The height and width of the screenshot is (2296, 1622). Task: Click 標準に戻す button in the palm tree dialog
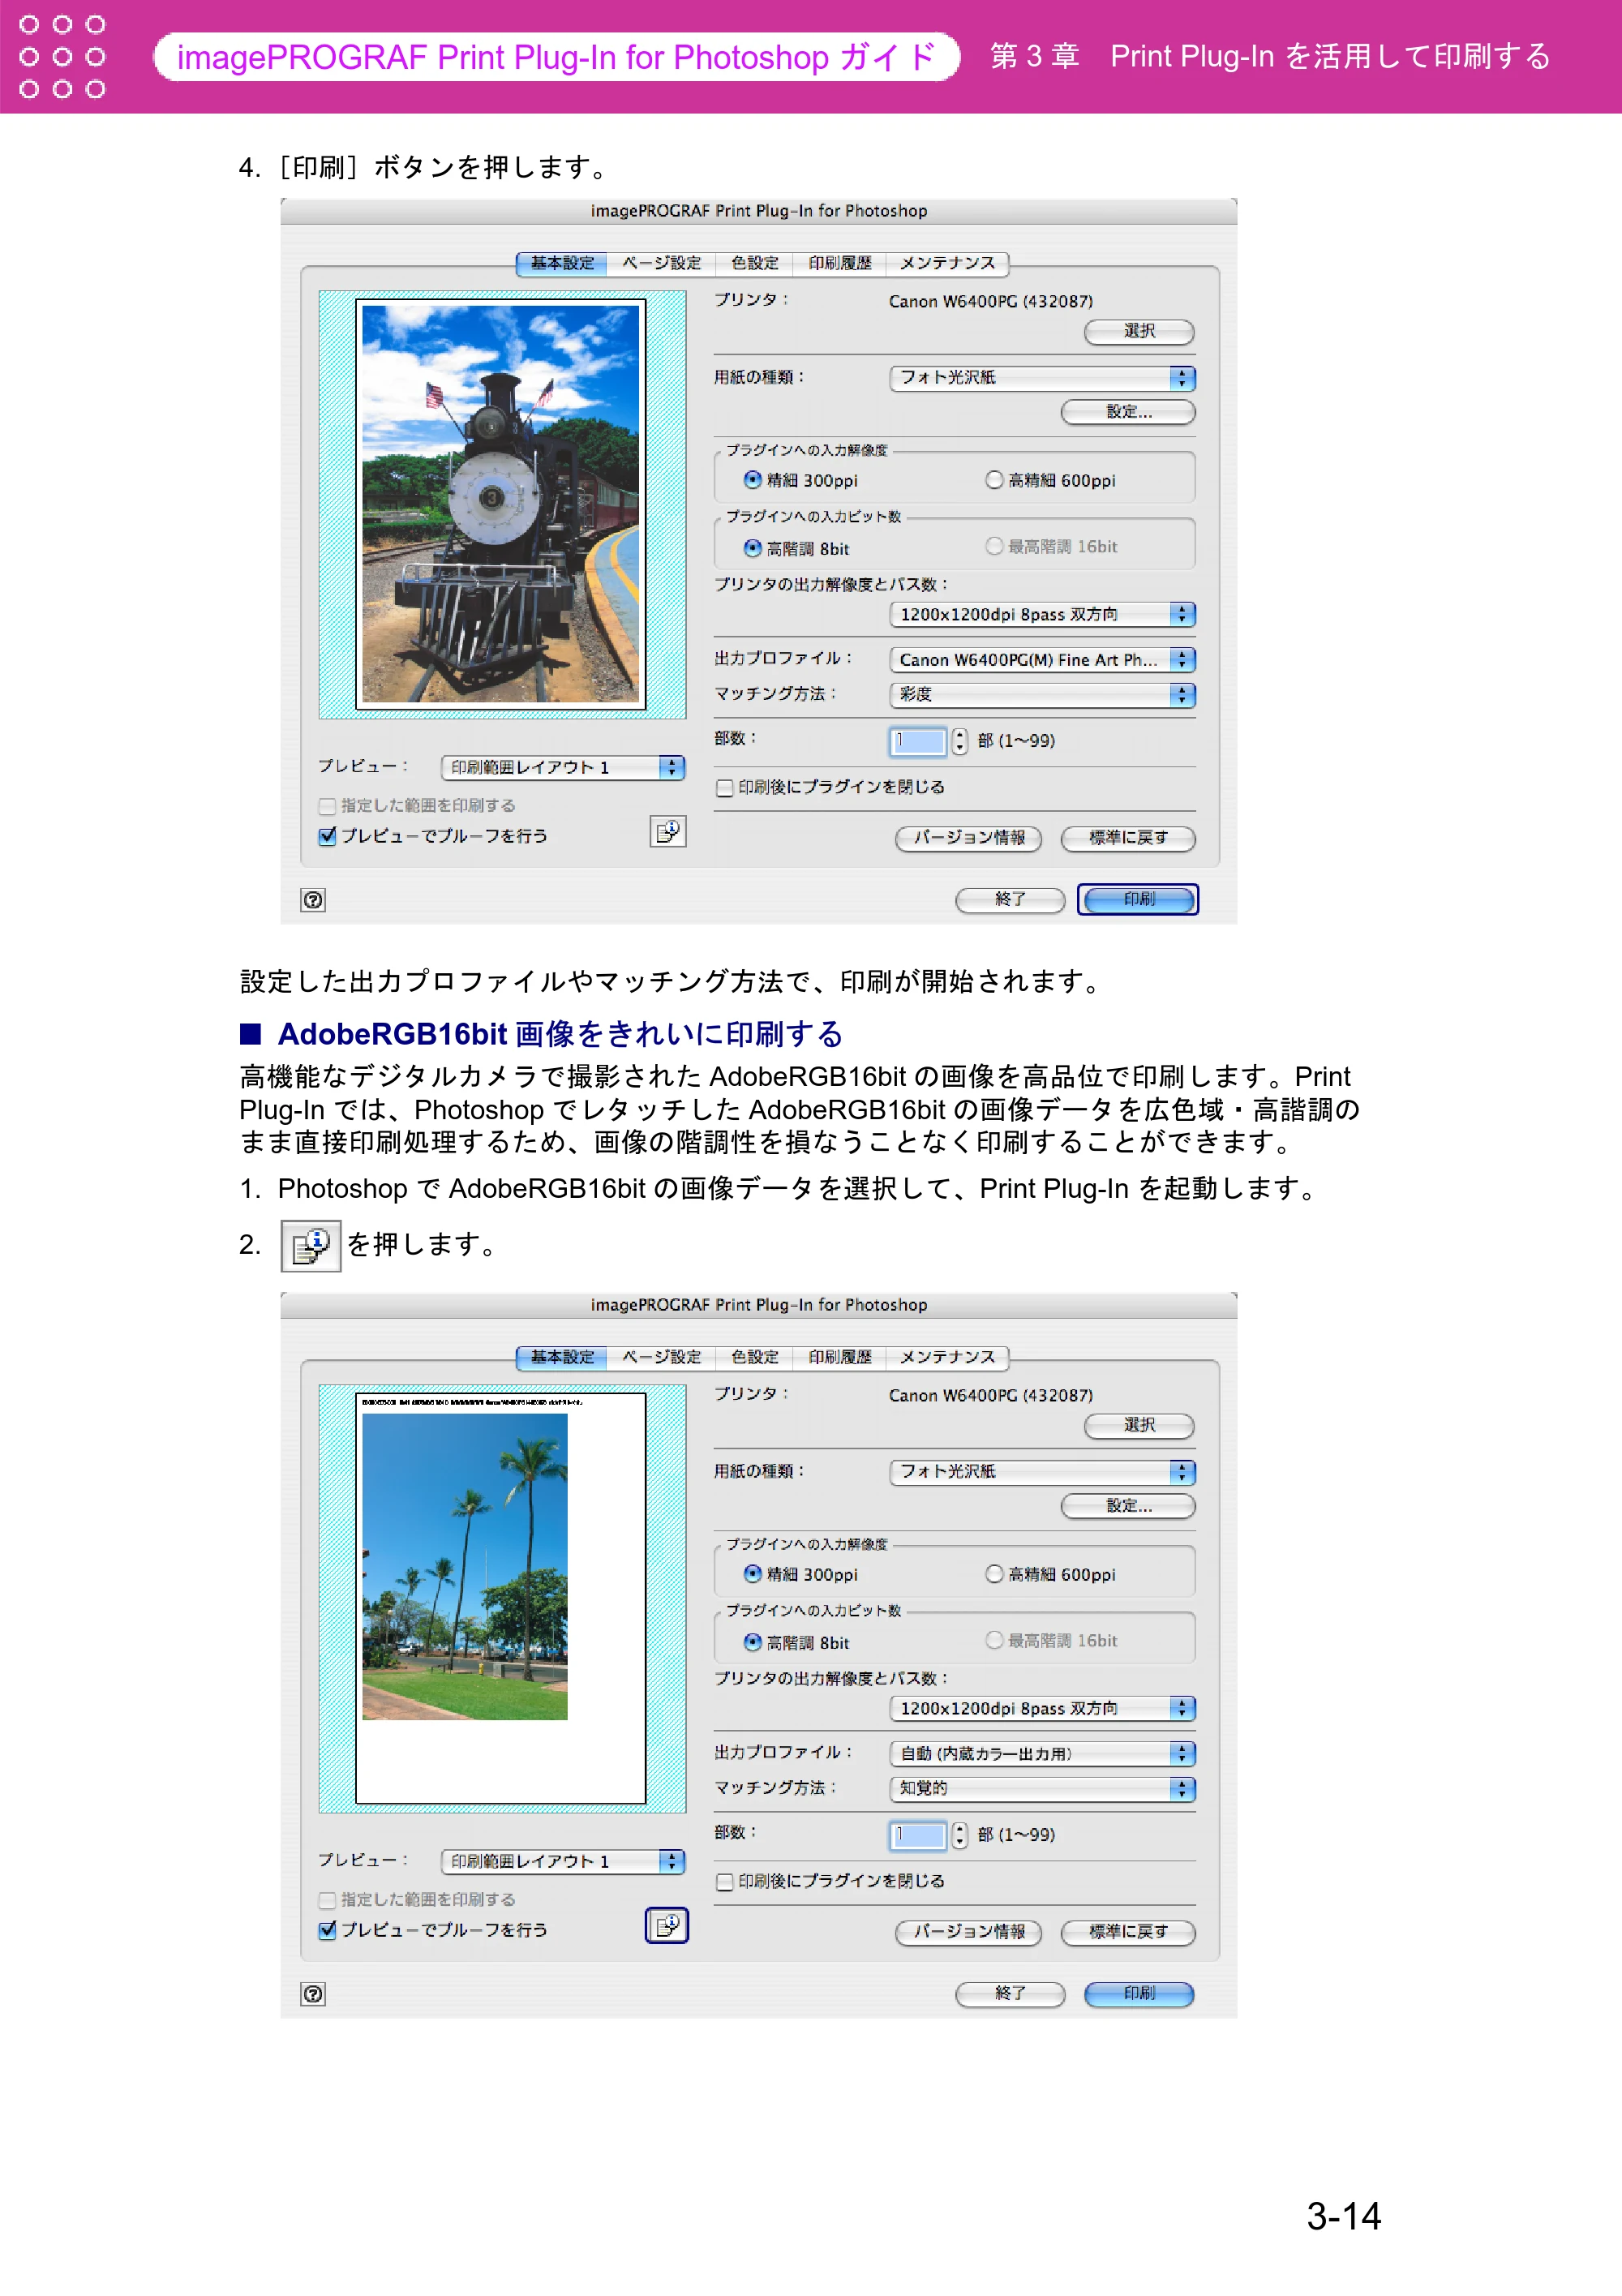coord(1128,1932)
